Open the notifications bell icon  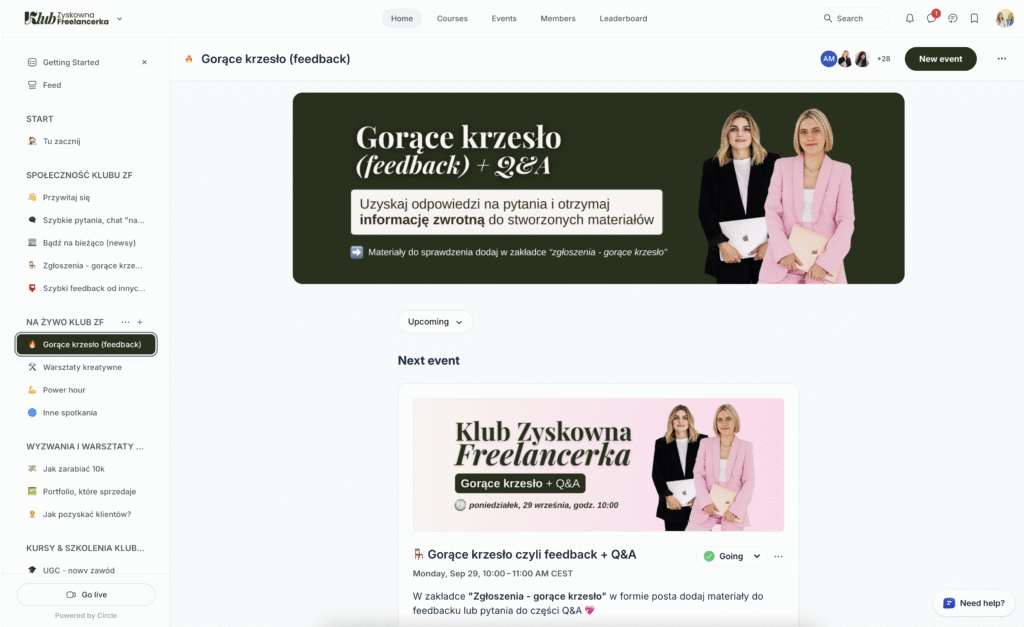click(x=909, y=18)
